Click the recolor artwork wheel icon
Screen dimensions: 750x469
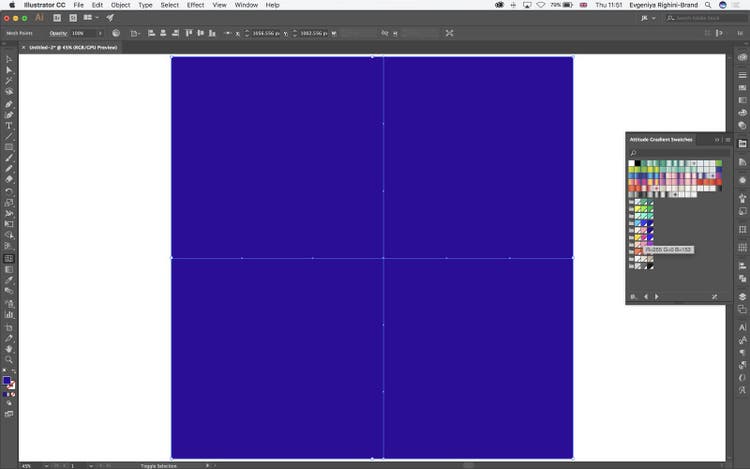(116, 33)
